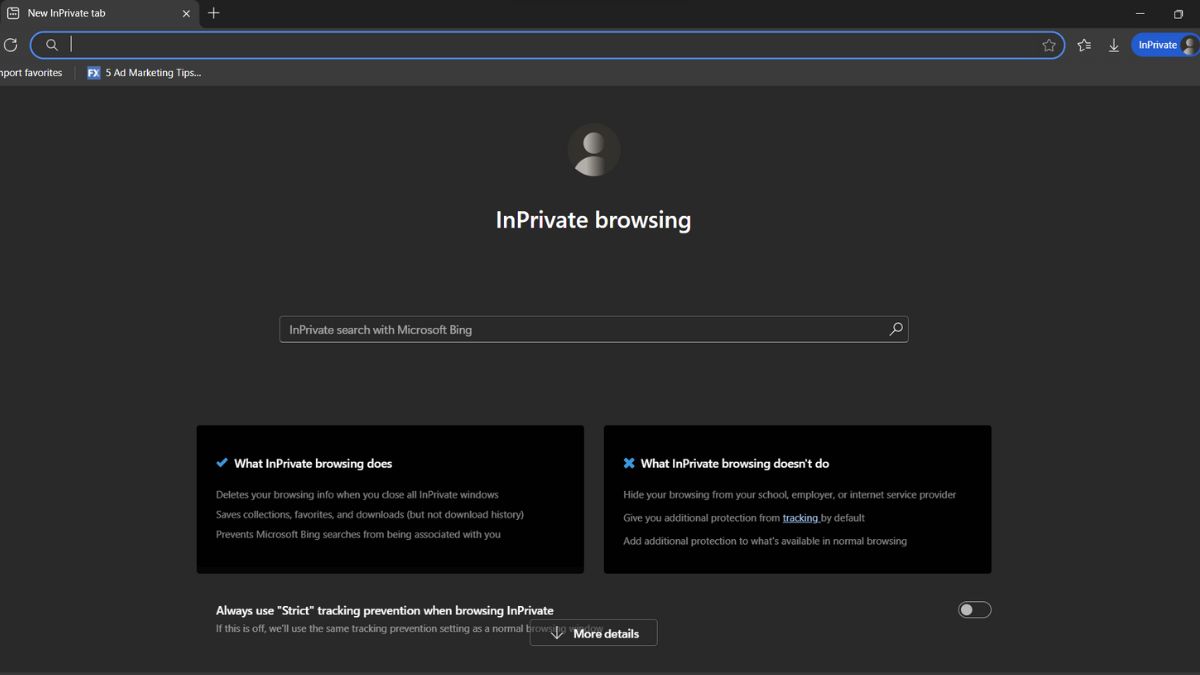Image resolution: width=1200 pixels, height=675 pixels.
Task: Click 'Hide your browsing from your school' line
Action: click(x=790, y=495)
